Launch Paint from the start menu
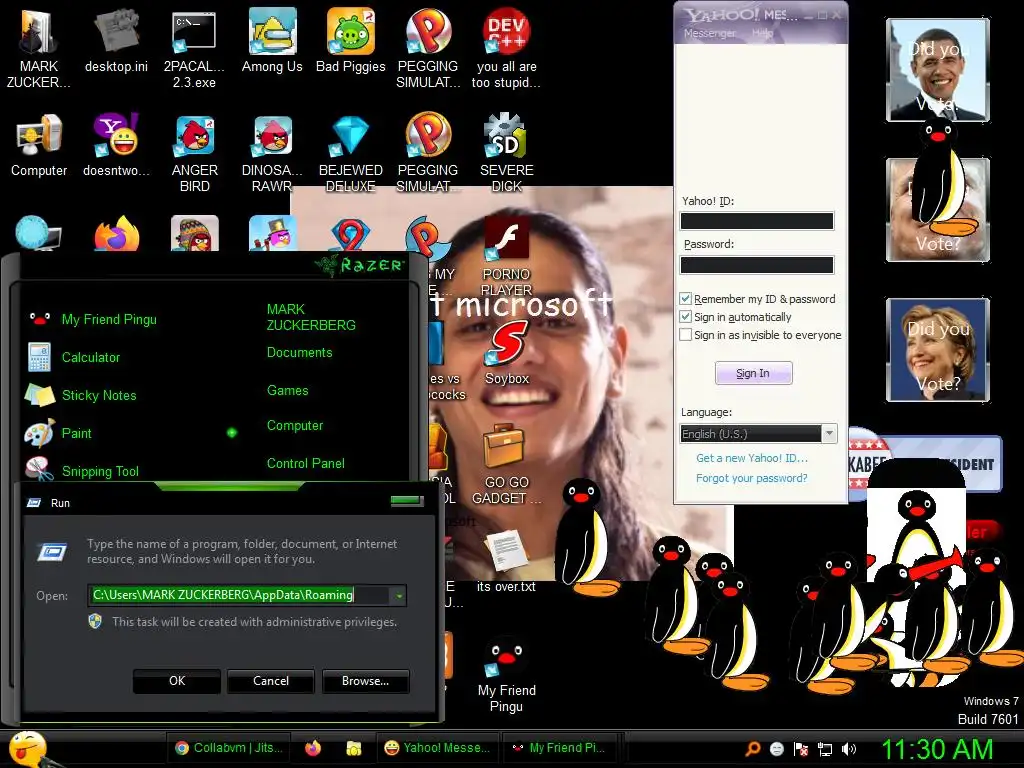1024x768 pixels. click(76, 433)
